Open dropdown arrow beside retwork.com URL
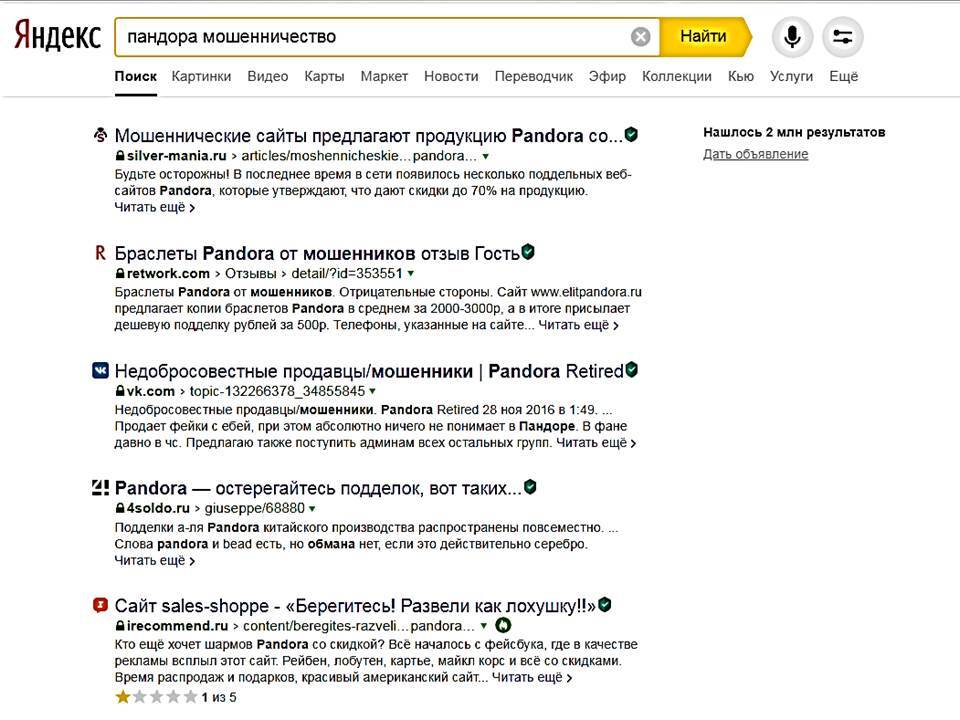960x720 pixels. click(x=411, y=273)
